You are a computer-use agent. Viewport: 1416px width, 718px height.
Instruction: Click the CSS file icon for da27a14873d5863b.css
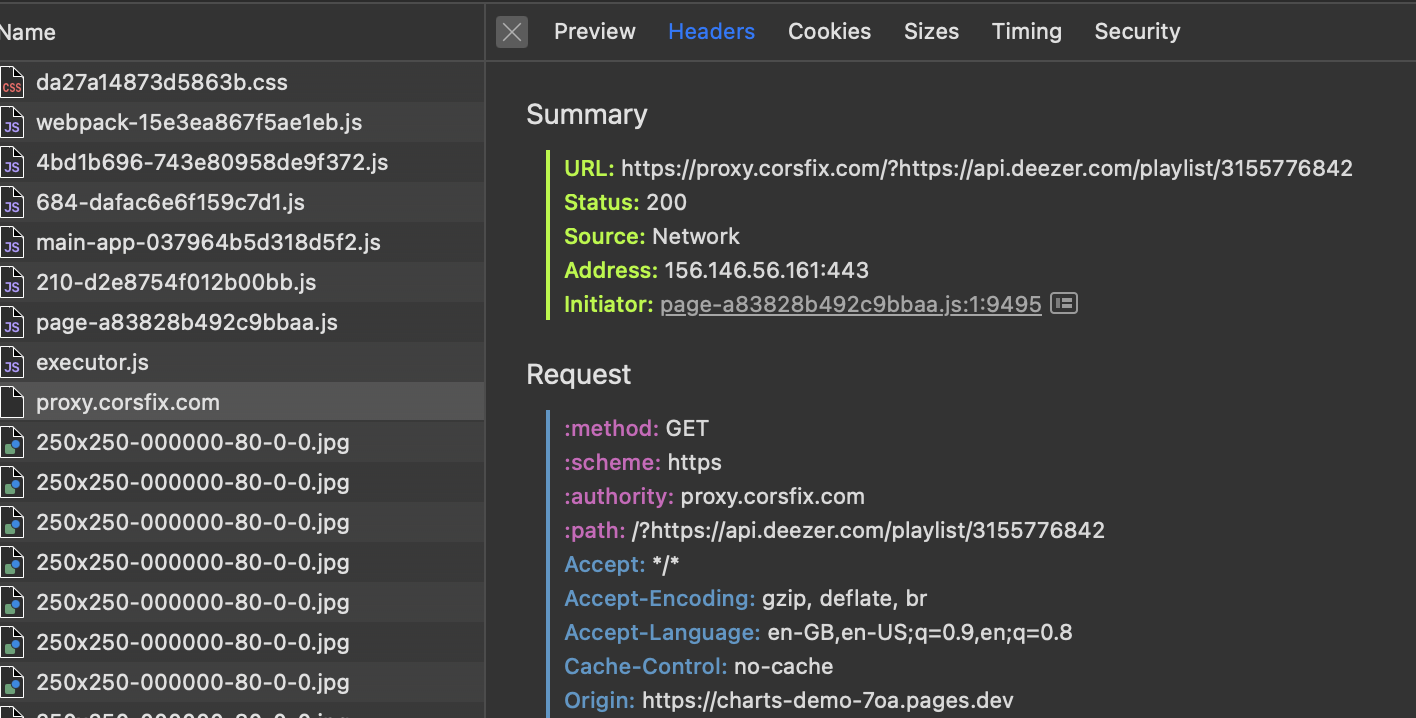[12, 83]
